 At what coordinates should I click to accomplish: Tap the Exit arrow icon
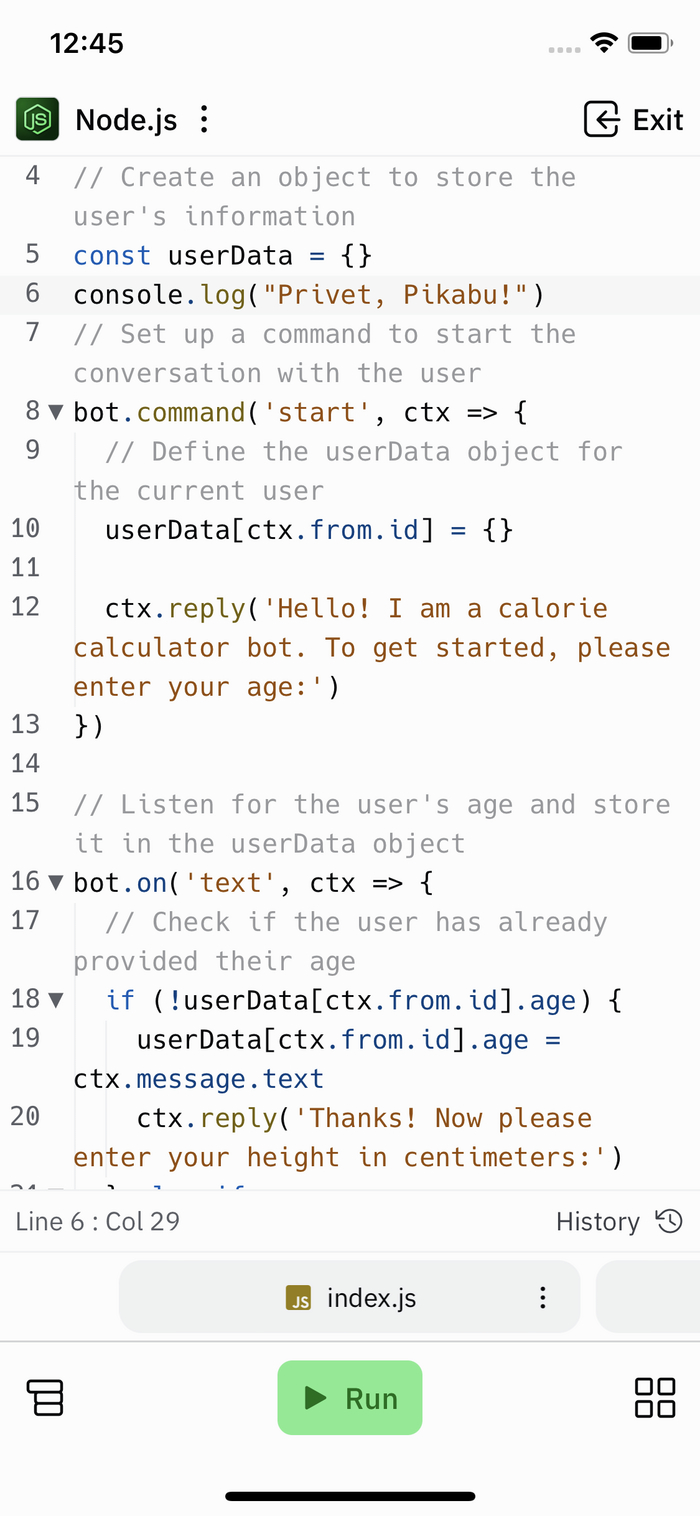602,120
